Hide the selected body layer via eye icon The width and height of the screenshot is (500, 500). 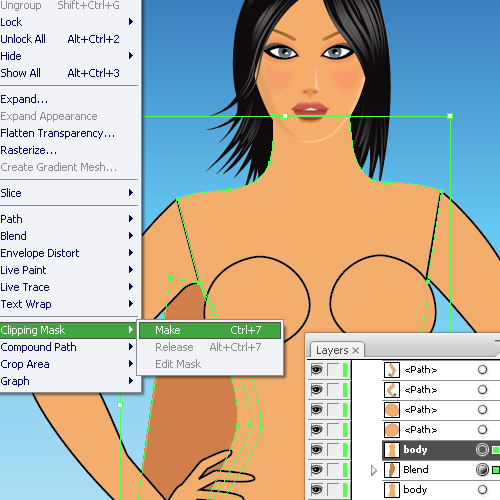316,450
